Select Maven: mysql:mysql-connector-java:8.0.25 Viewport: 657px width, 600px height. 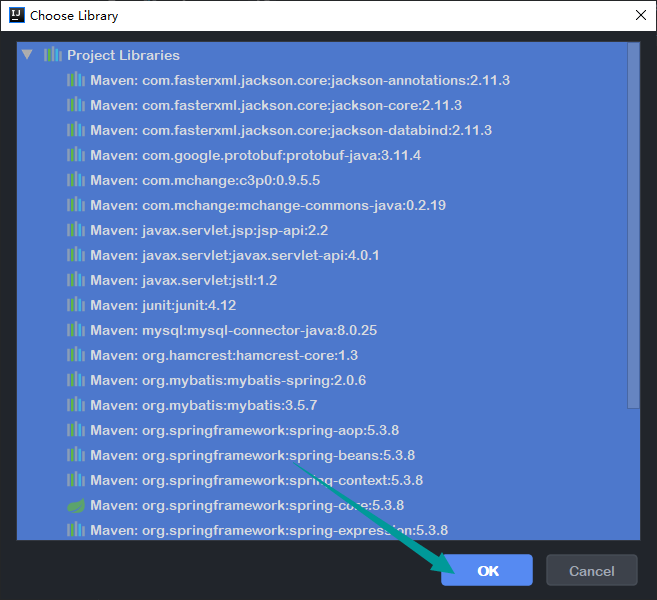click(x=234, y=331)
